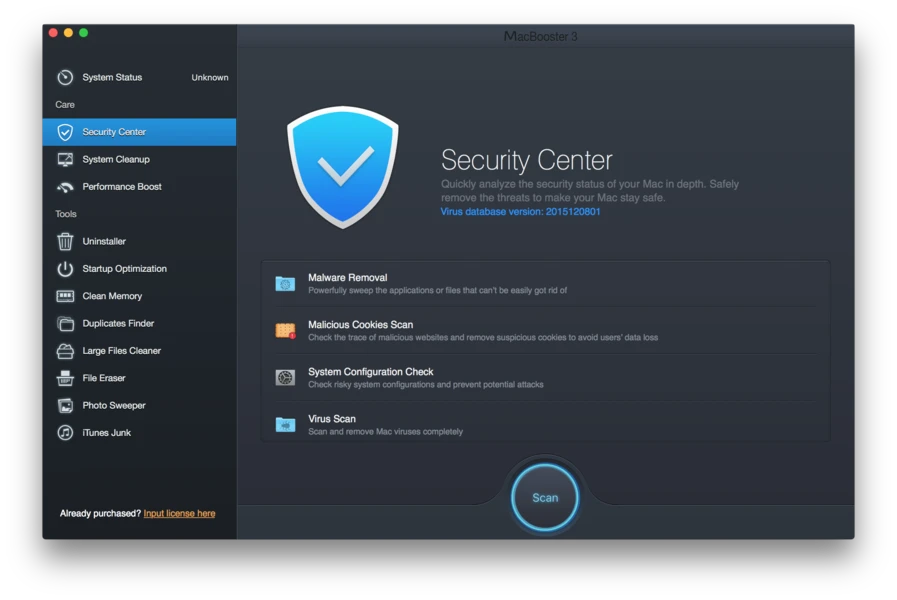This screenshot has width=897, height=600.
Task: Click 'Scan and remove Mac viruses completely' description
Action: [x=386, y=432]
